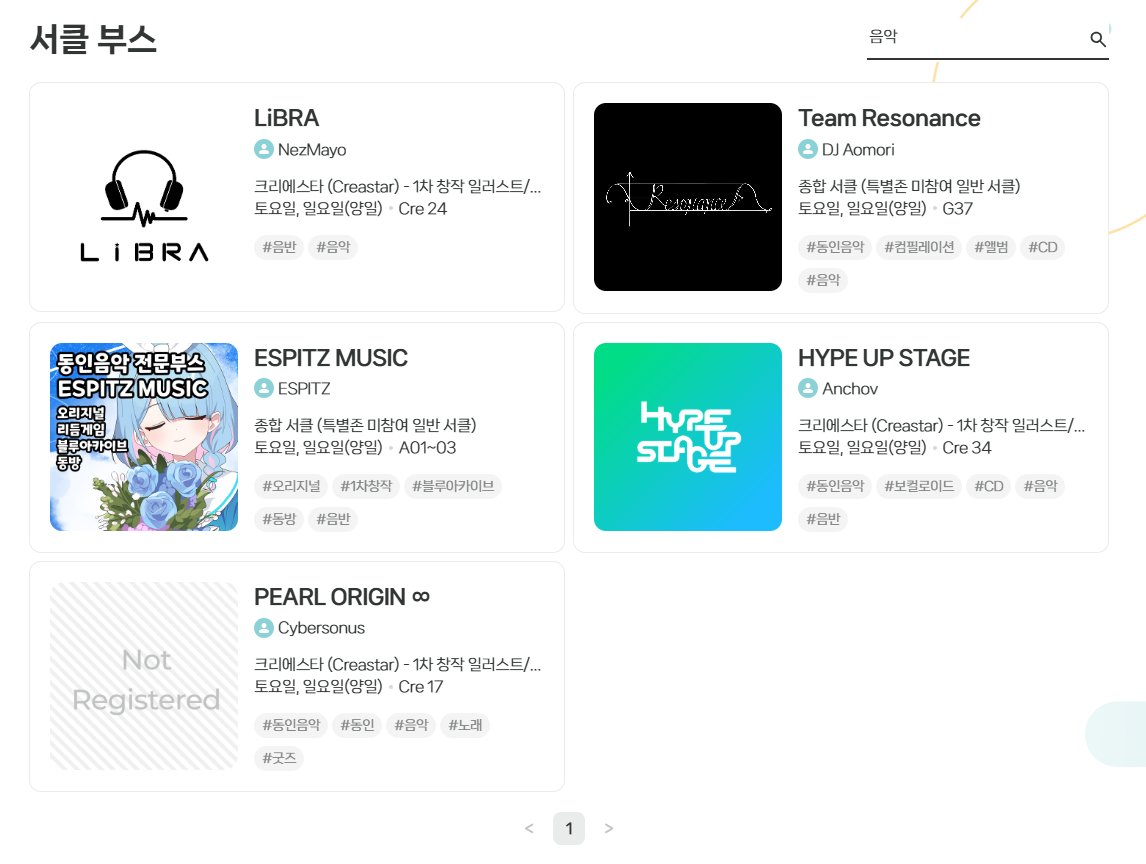Select the Anchov author name
This screenshot has width=1146, height=864.
(850, 389)
